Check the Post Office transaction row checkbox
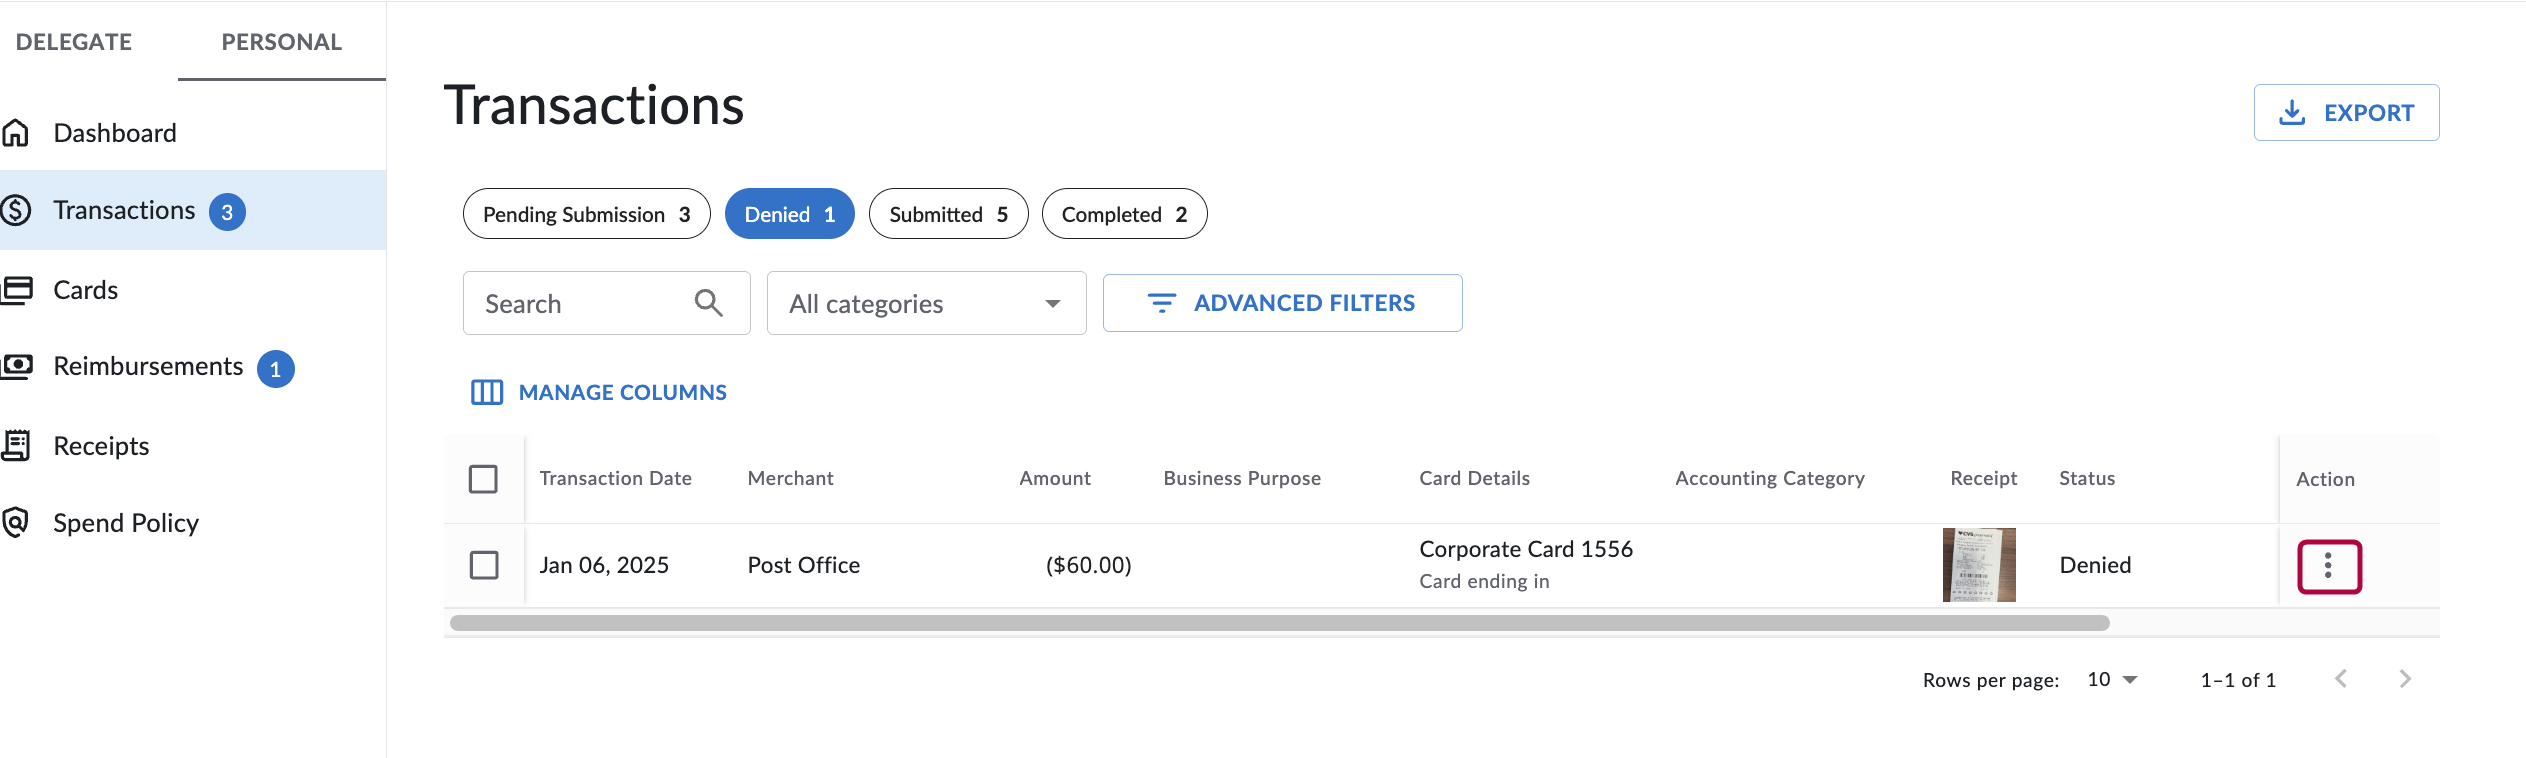The height and width of the screenshot is (758, 2526). (x=484, y=565)
